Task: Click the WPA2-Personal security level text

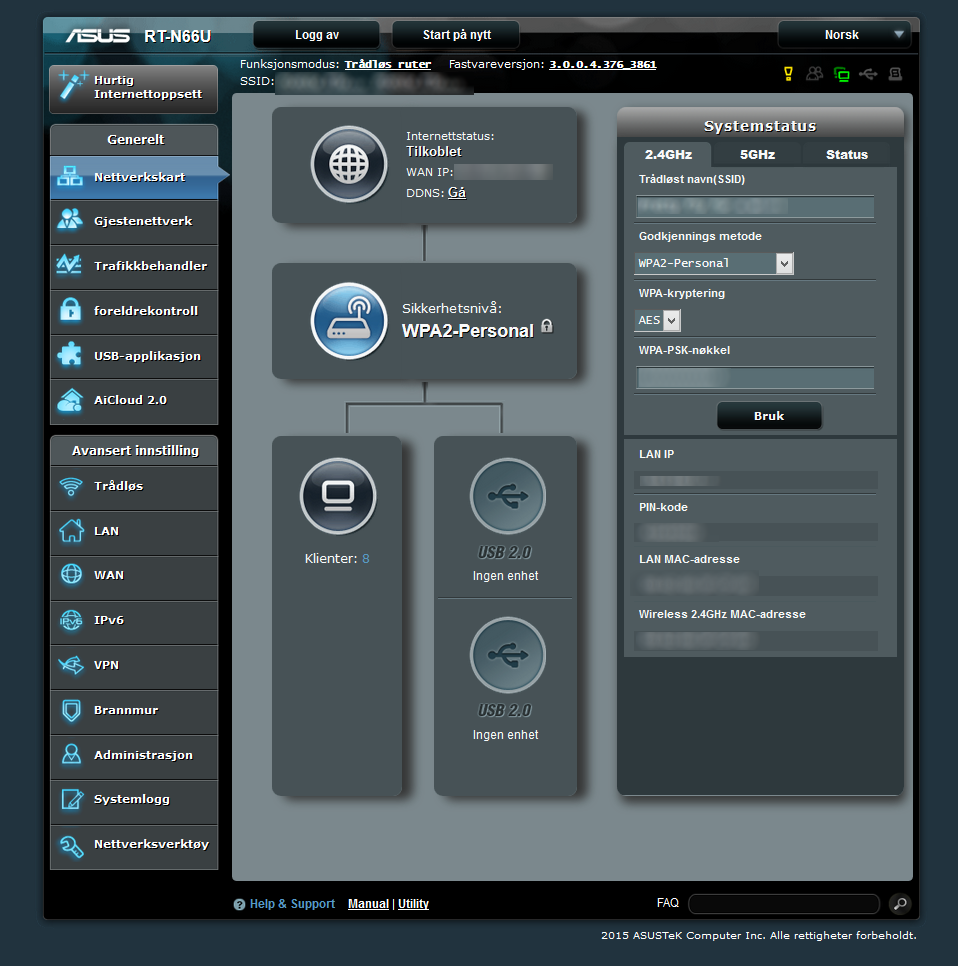Action: point(468,331)
